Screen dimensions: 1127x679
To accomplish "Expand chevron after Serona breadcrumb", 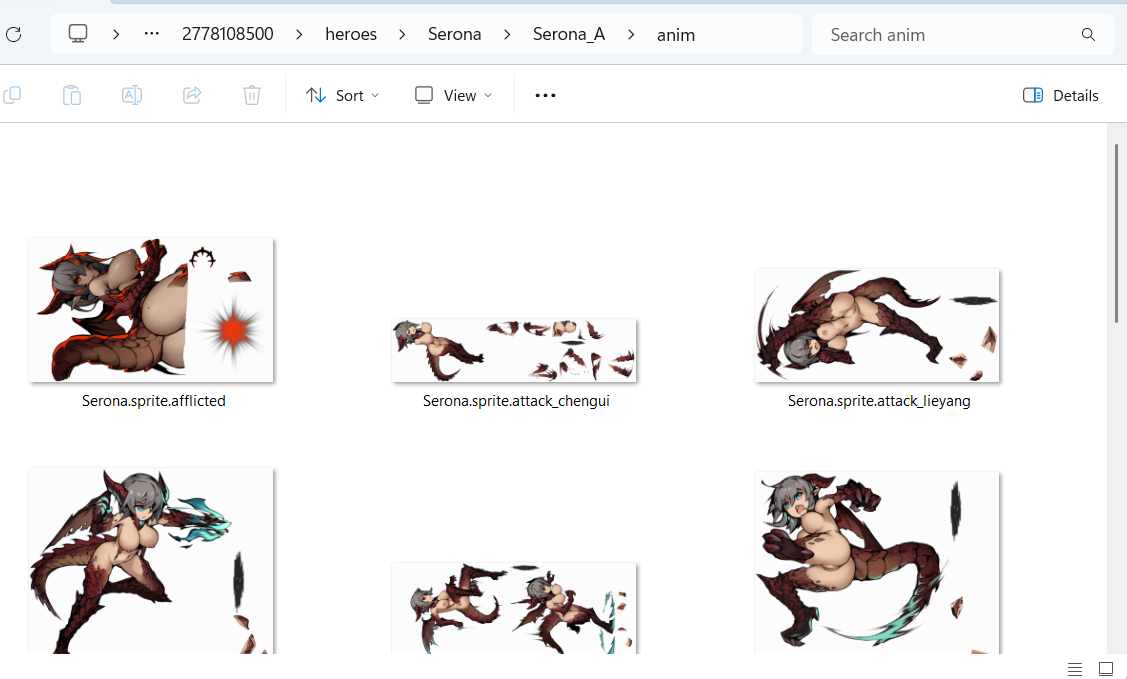I will tap(507, 34).
